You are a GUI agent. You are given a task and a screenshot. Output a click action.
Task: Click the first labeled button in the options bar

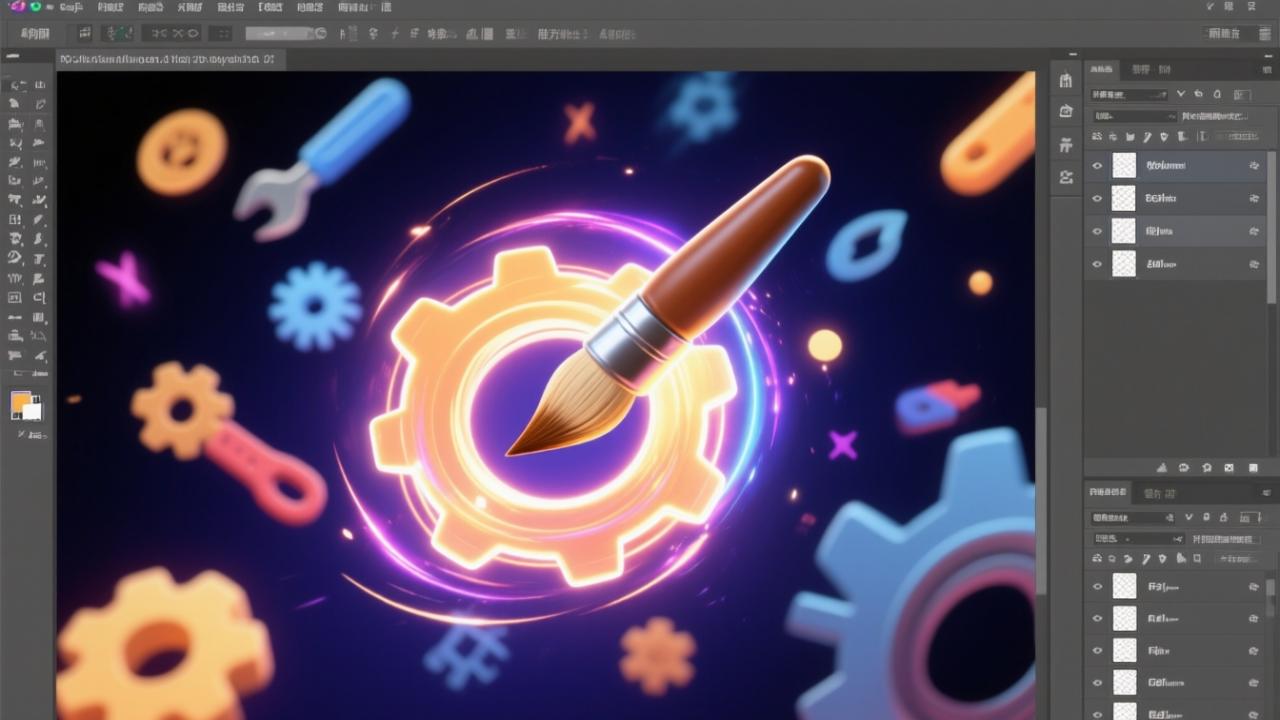pos(35,33)
